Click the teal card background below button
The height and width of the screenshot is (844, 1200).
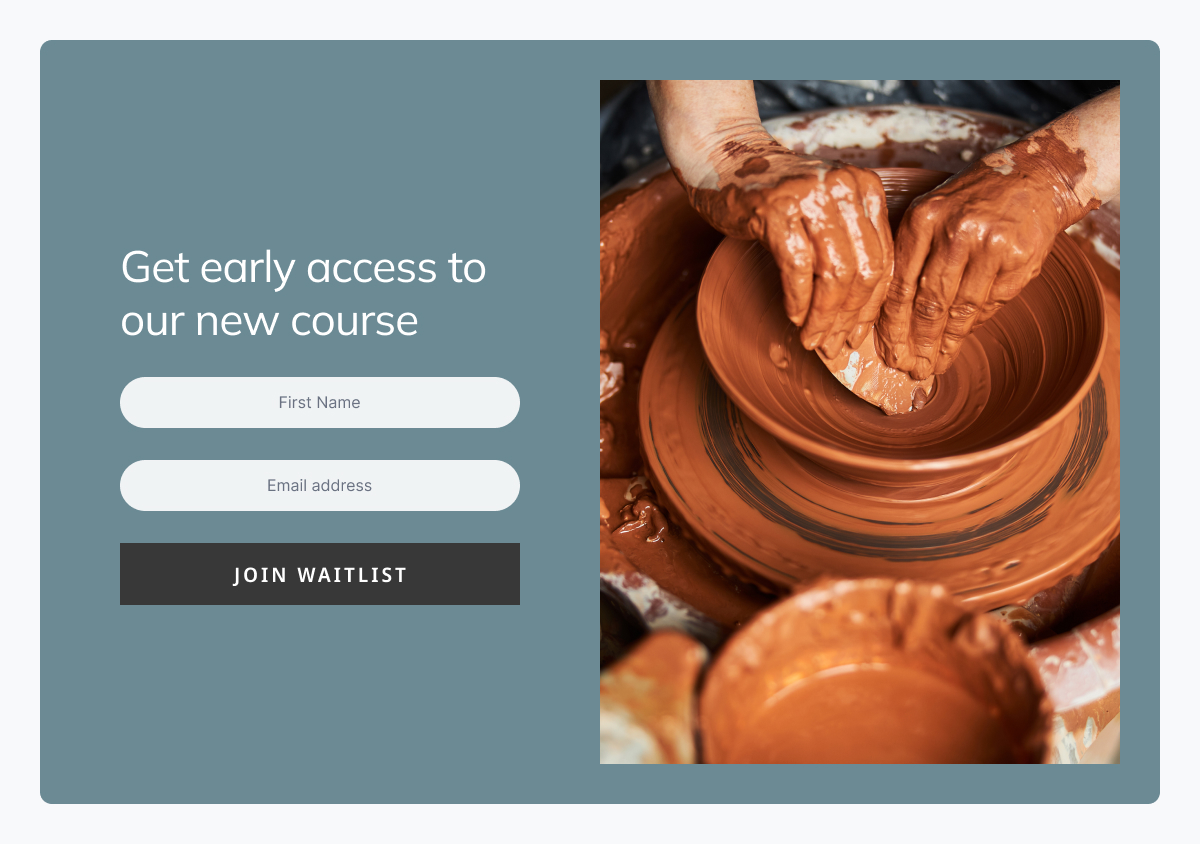click(x=320, y=700)
